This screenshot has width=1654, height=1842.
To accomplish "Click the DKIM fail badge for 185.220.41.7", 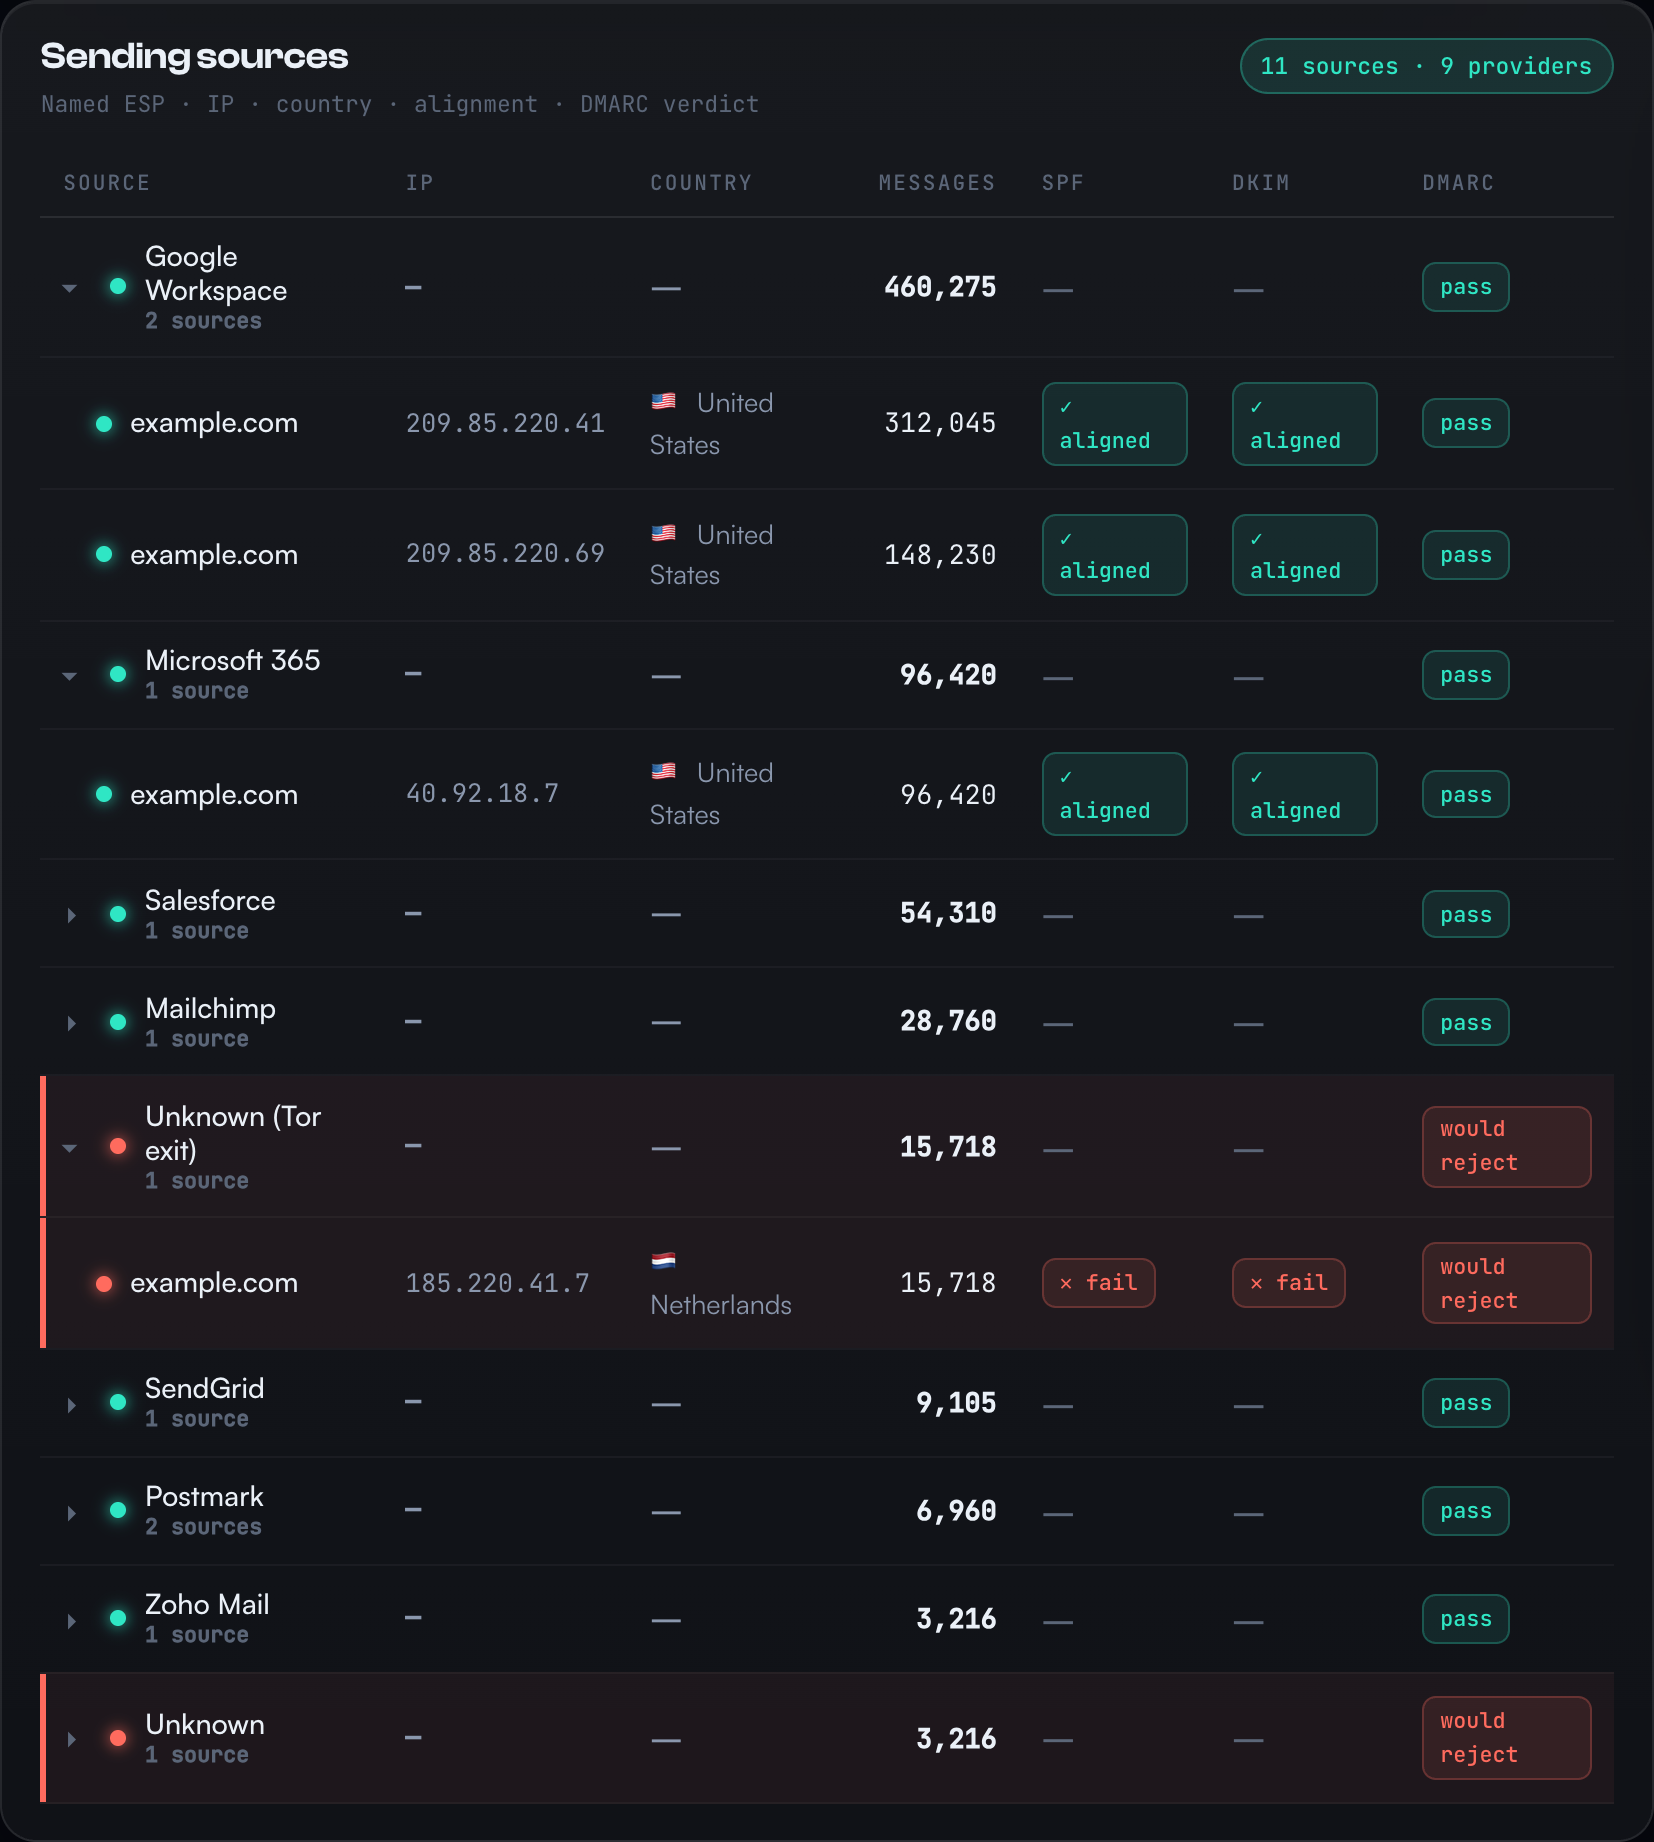I will [x=1289, y=1283].
